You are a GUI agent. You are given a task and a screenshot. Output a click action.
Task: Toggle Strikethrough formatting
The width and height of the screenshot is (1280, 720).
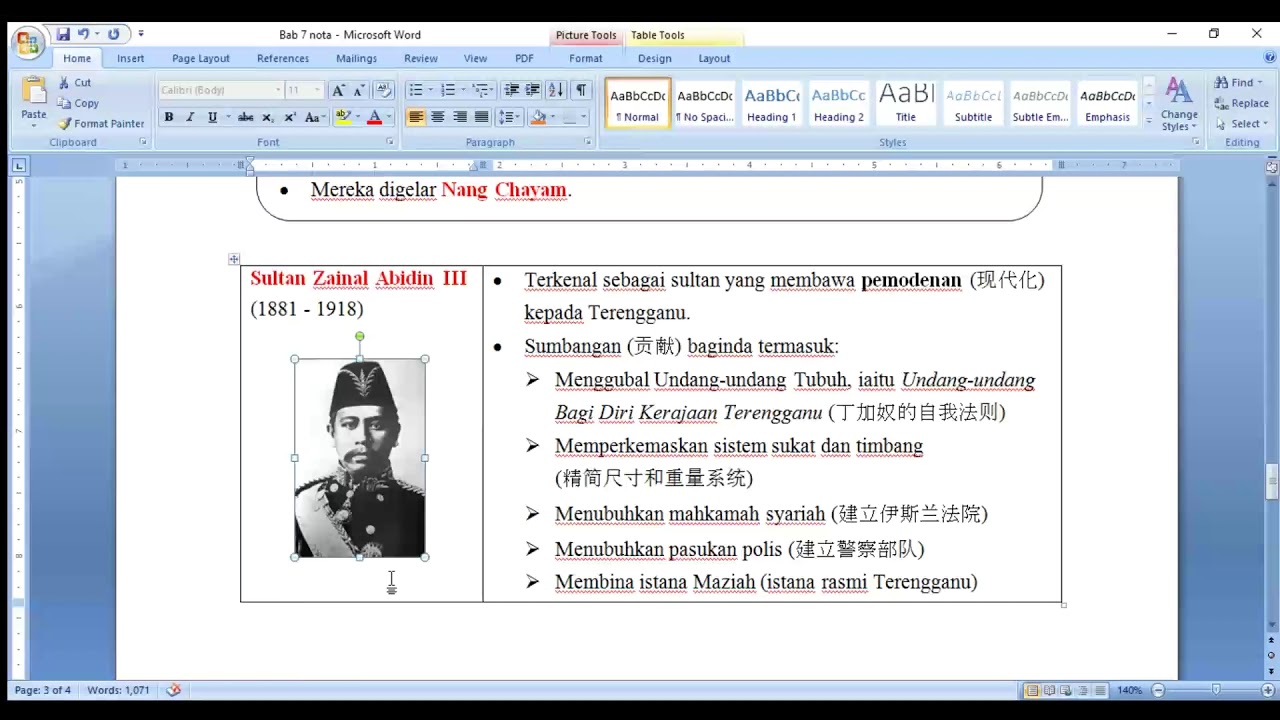(246, 117)
